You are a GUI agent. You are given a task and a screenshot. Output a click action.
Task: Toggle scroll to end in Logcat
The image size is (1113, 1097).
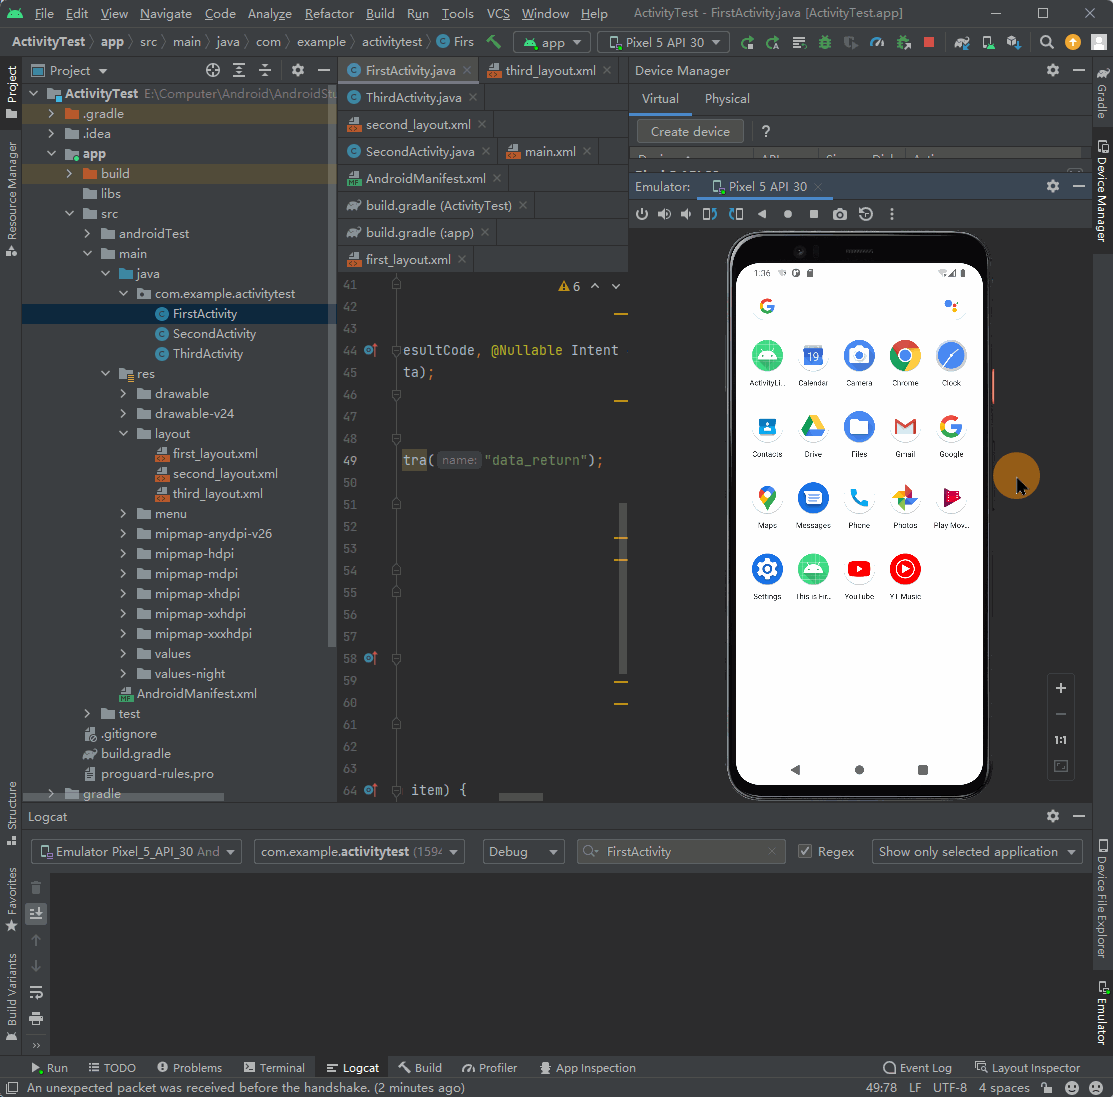coord(36,913)
